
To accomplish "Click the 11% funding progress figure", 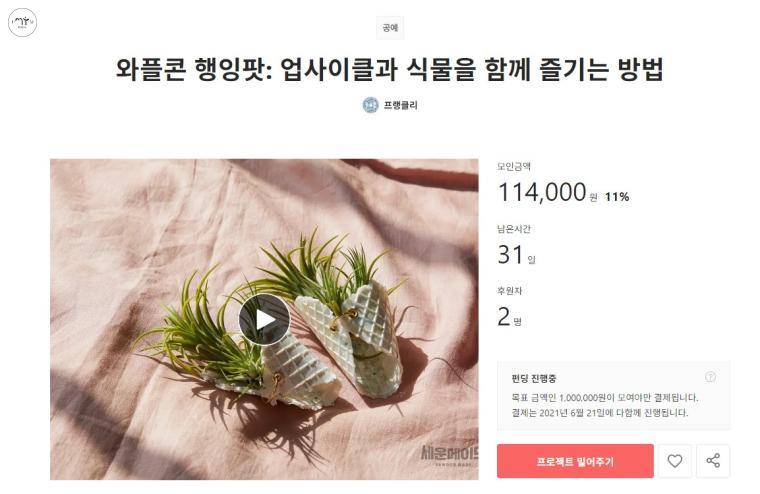I will click(x=617, y=196).
